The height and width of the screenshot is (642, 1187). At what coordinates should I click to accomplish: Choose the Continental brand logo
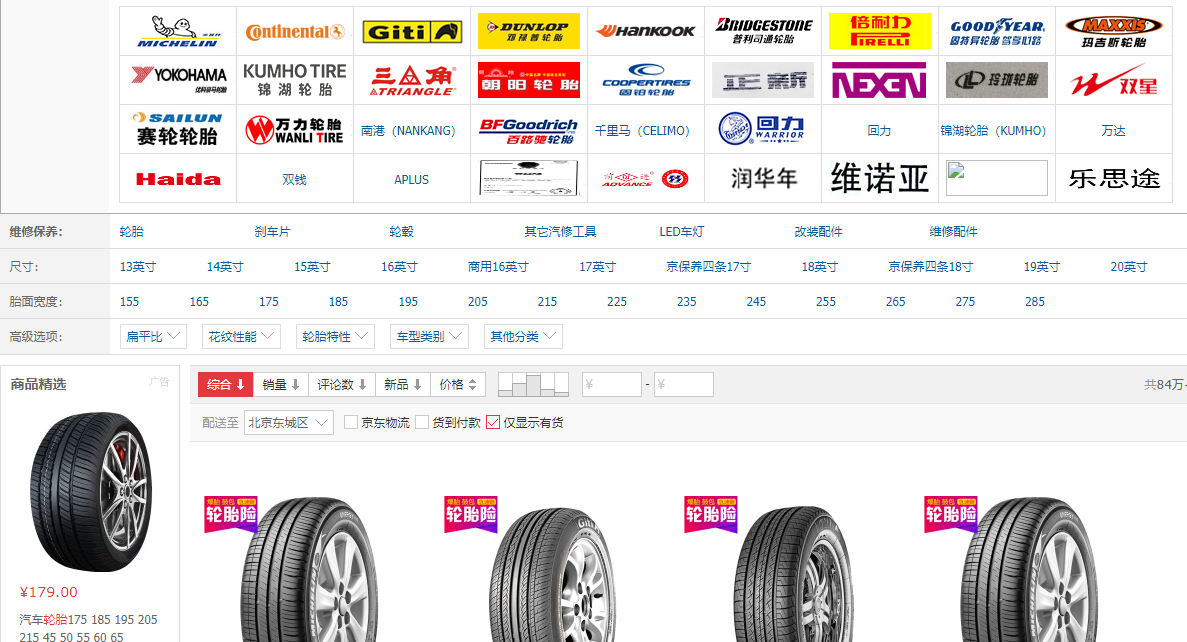[295, 31]
